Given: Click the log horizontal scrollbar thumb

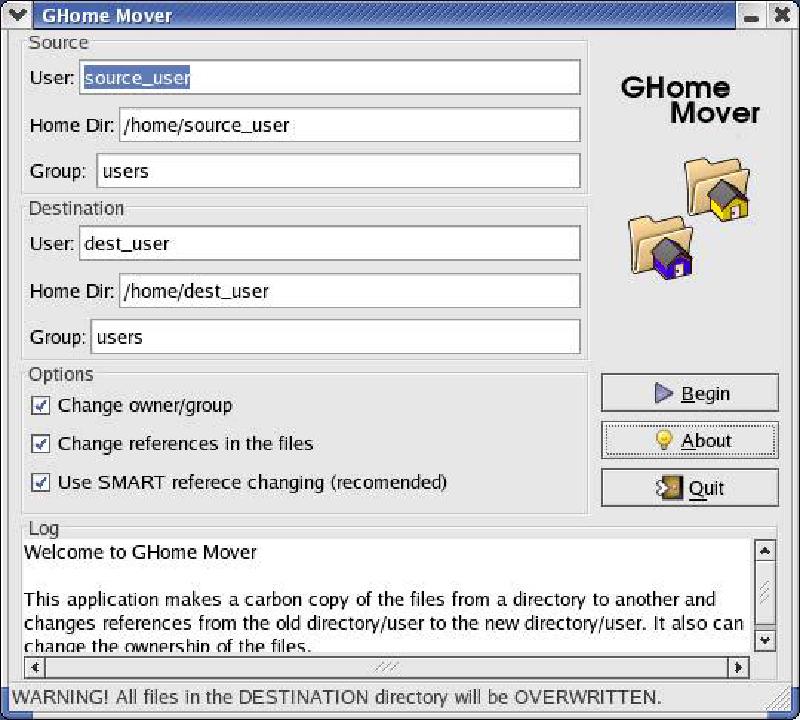Looking at the screenshot, I should pyautogui.click(x=386, y=667).
